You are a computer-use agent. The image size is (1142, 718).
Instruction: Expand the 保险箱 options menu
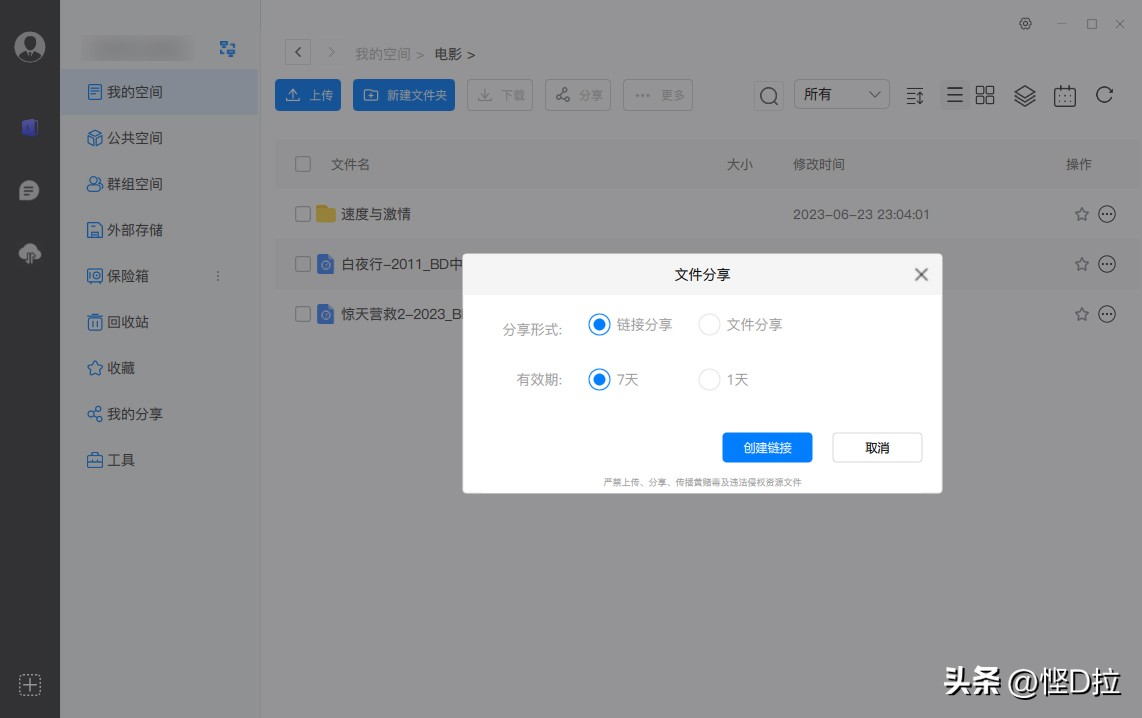click(x=217, y=276)
